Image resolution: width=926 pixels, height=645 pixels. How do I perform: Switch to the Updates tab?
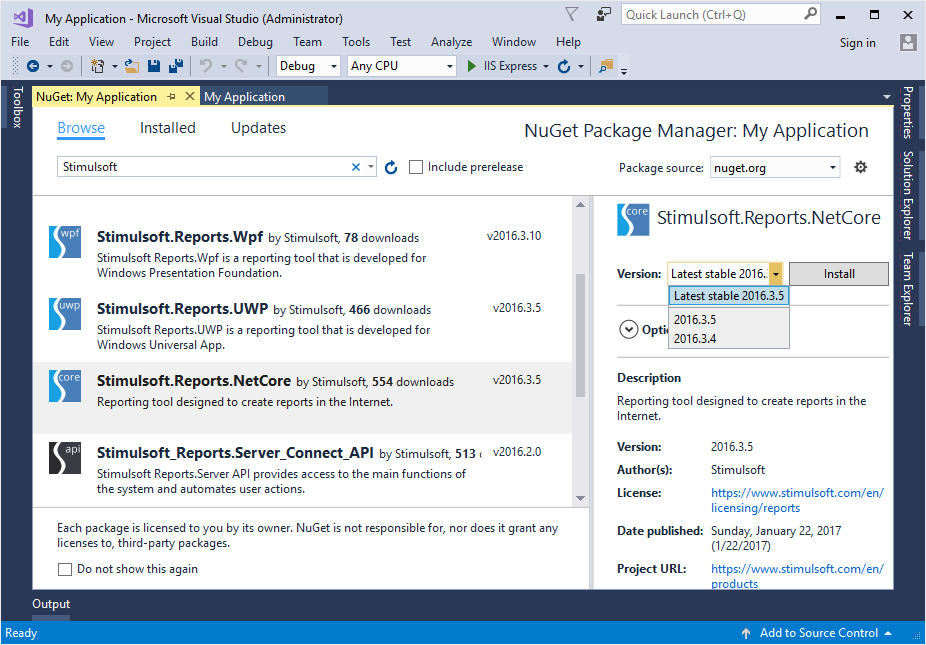pyautogui.click(x=259, y=128)
